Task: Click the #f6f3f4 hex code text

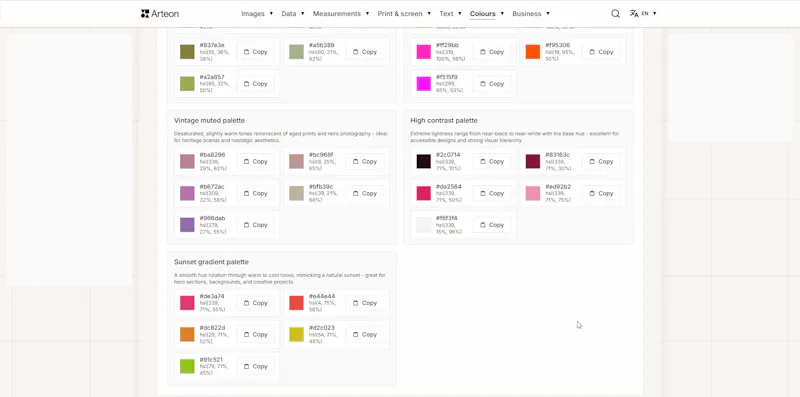Action: pyautogui.click(x=446, y=218)
